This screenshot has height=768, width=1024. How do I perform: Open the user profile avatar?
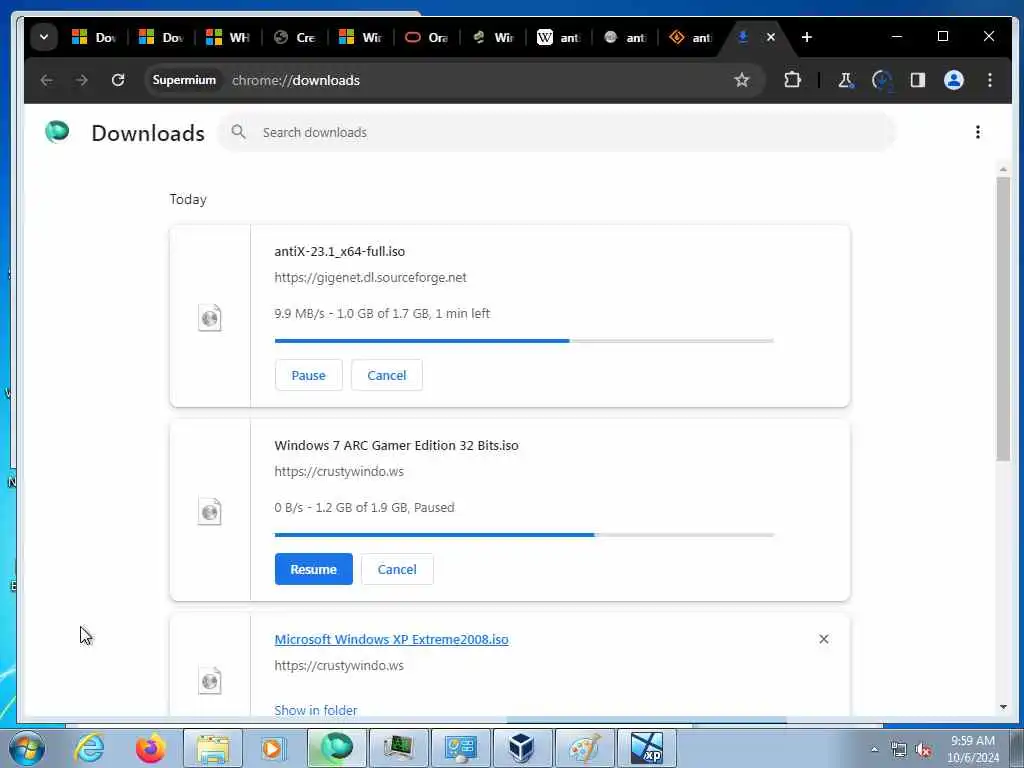pos(953,80)
